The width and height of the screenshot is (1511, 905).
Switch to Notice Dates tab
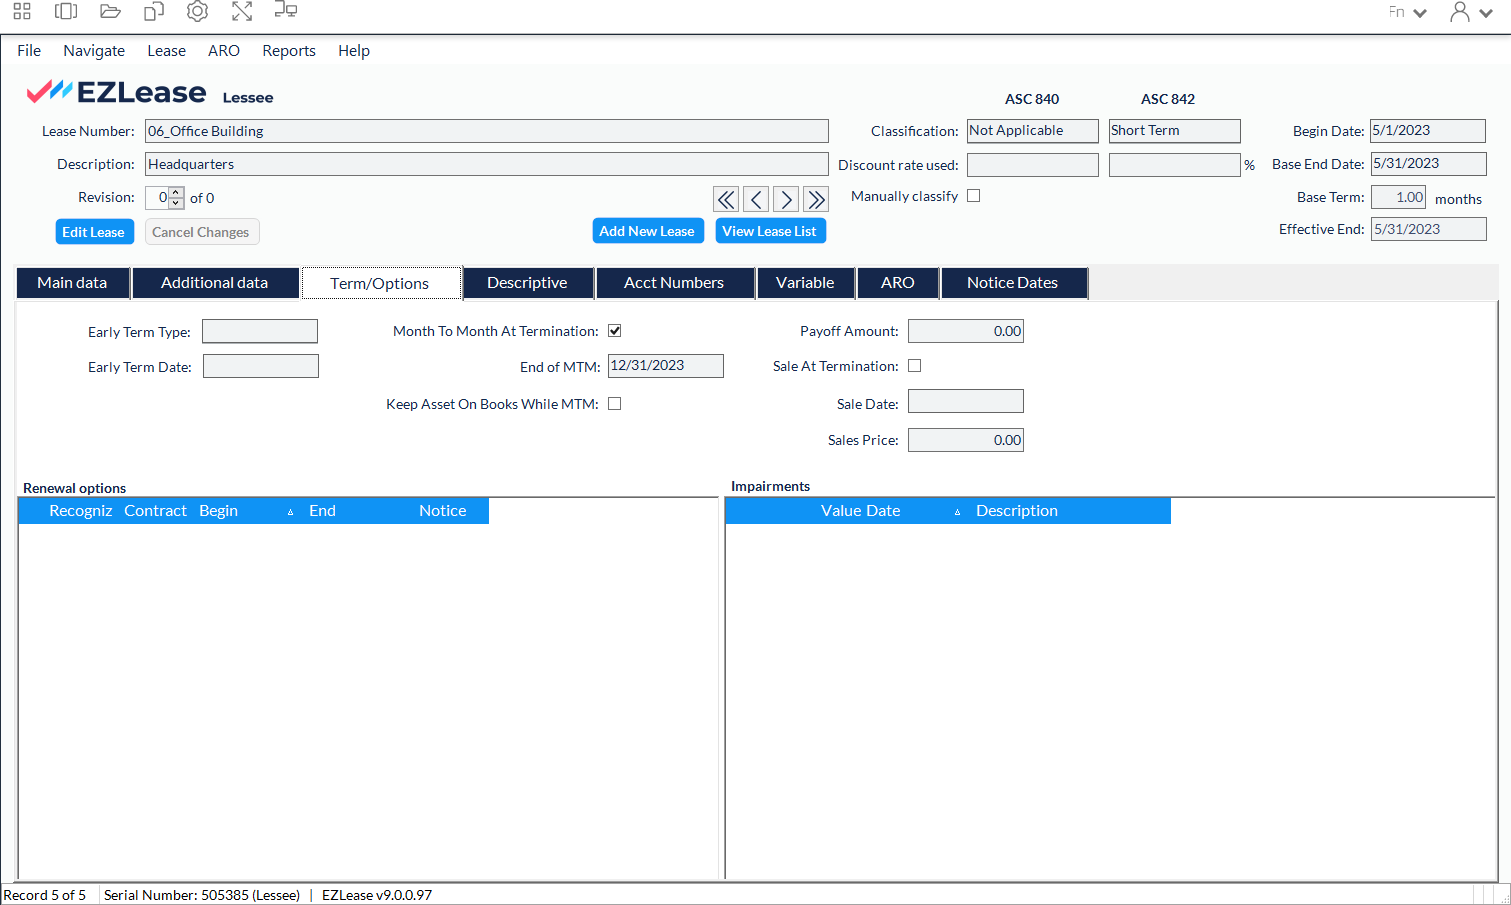pos(1013,283)
